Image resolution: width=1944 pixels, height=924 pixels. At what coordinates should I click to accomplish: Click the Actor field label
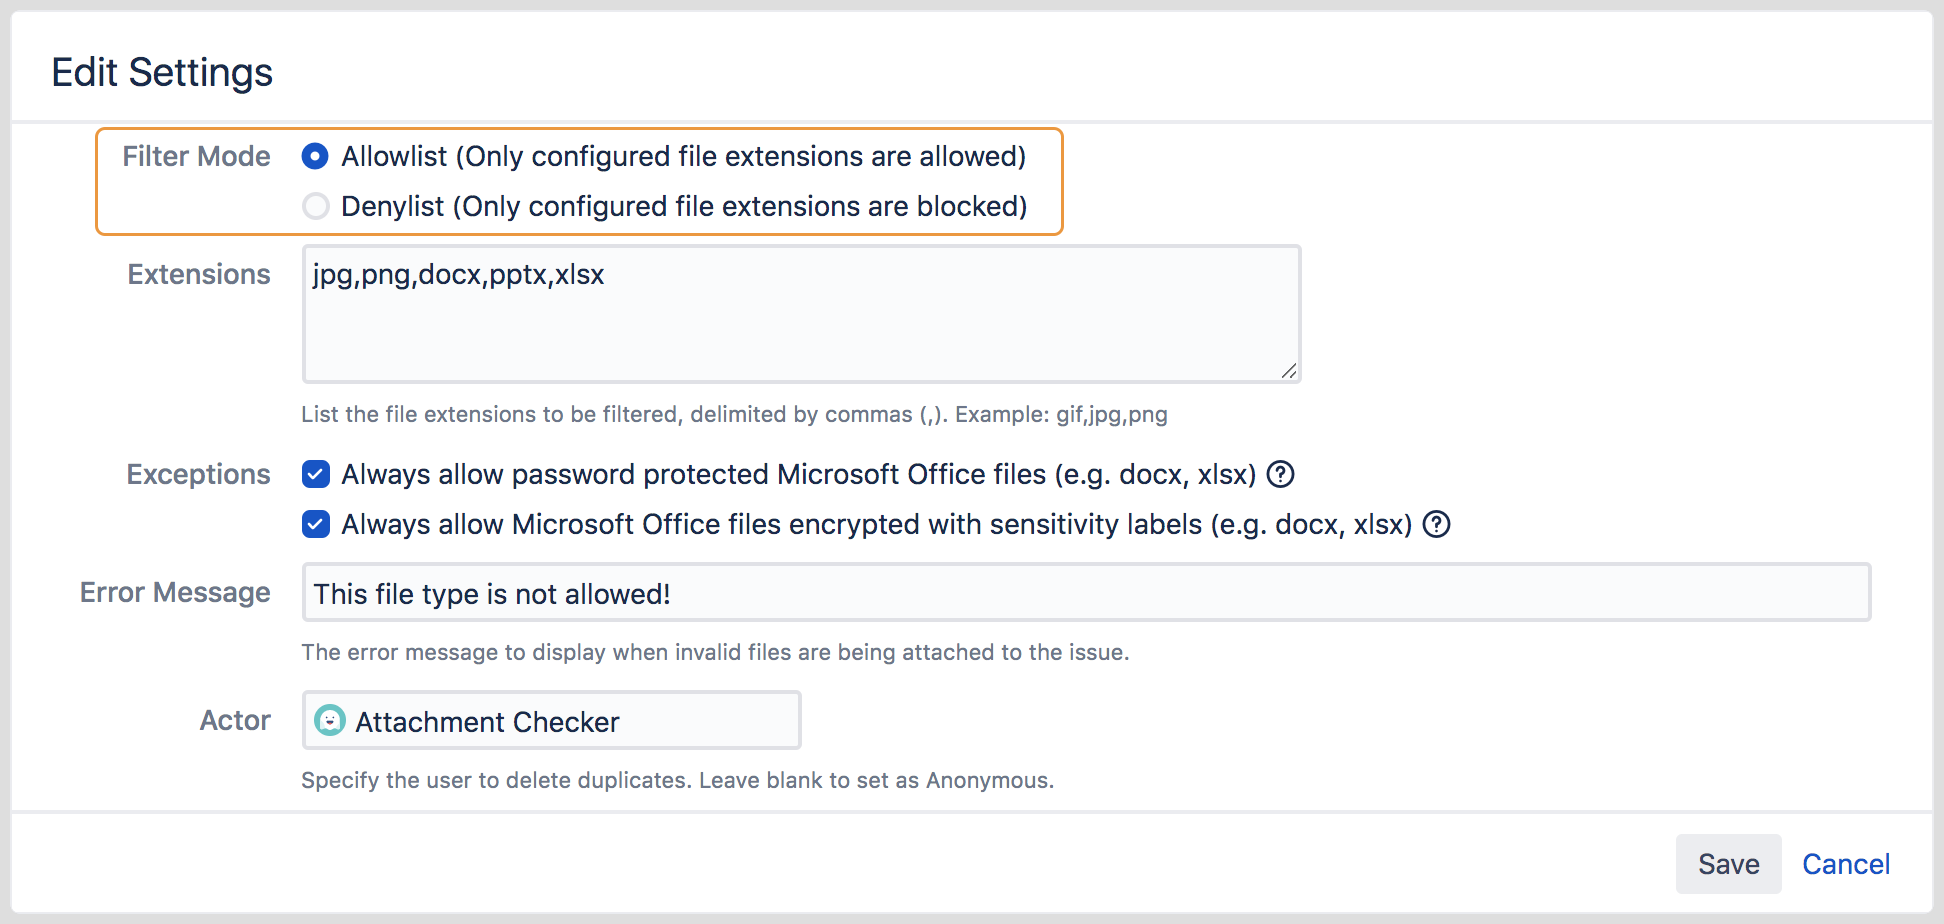click(234, 719)
